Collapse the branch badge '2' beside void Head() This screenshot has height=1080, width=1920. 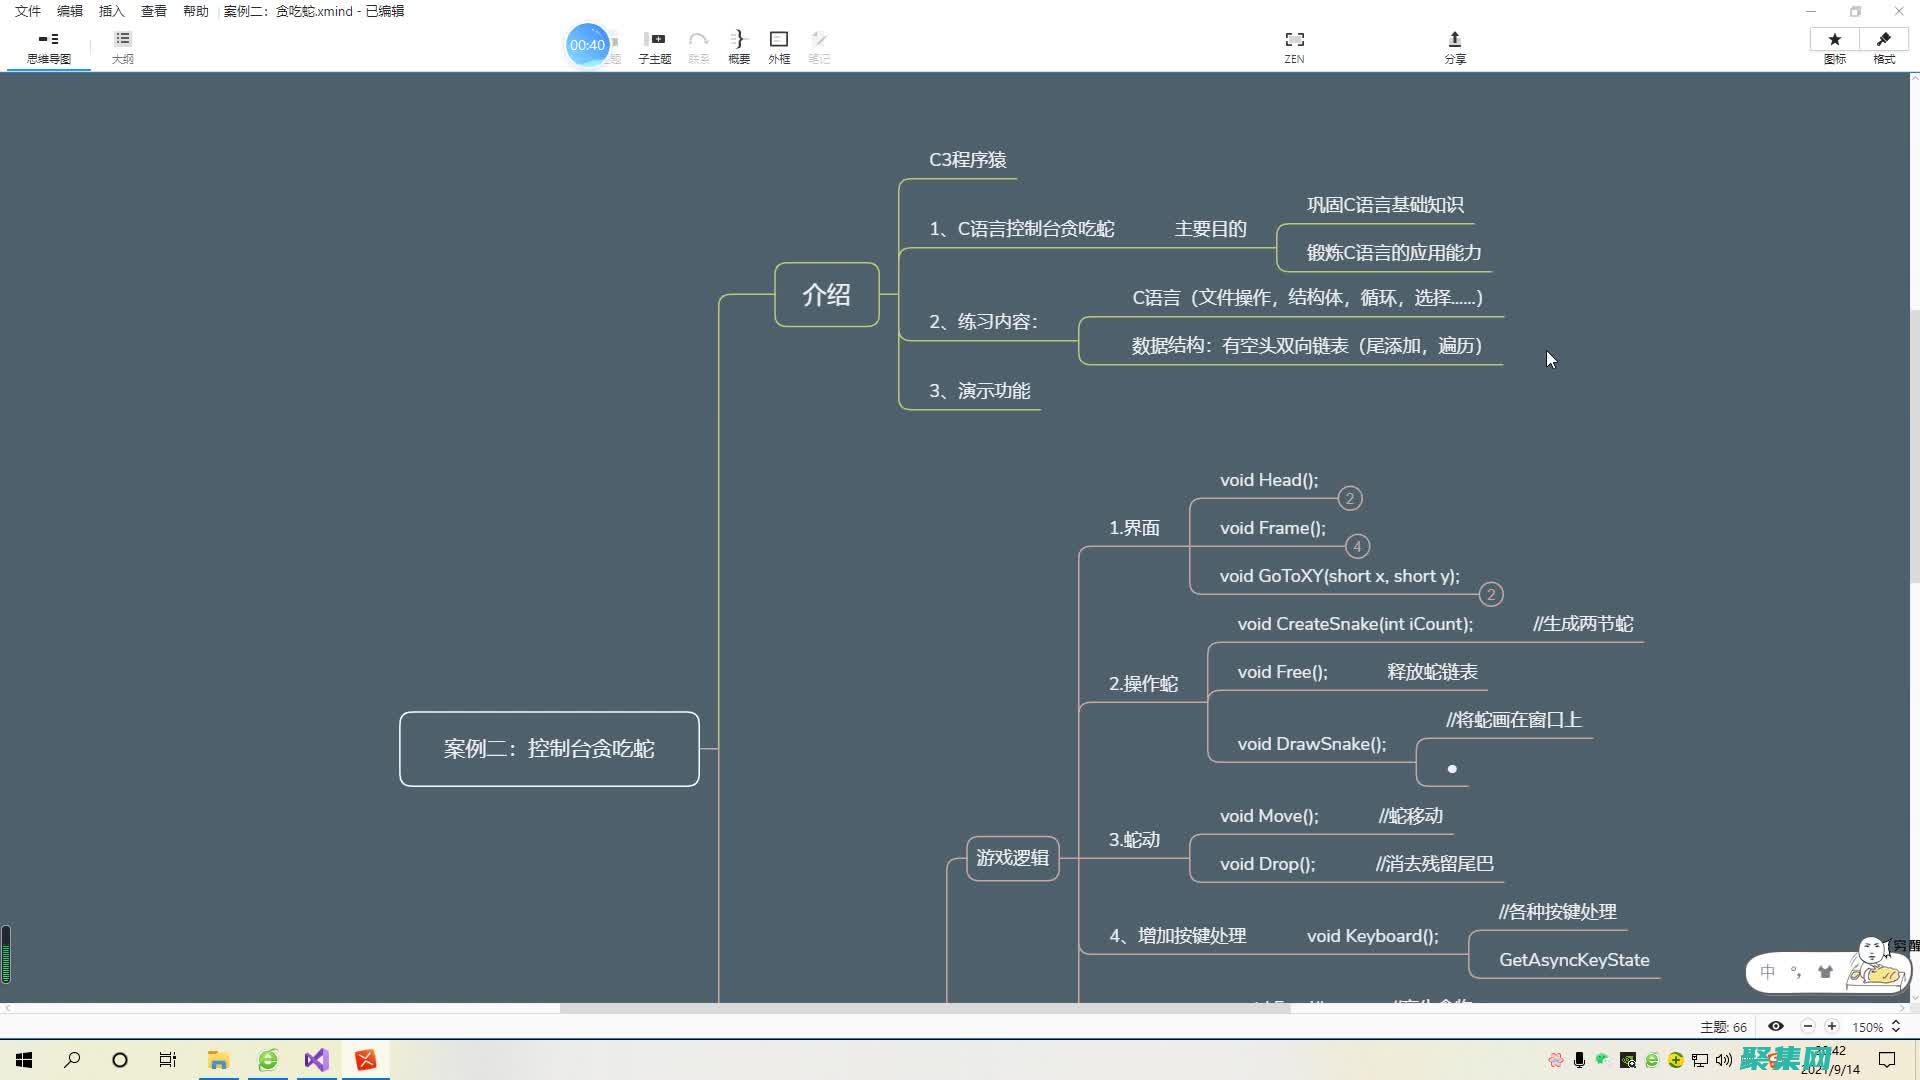pos(1350,497)
